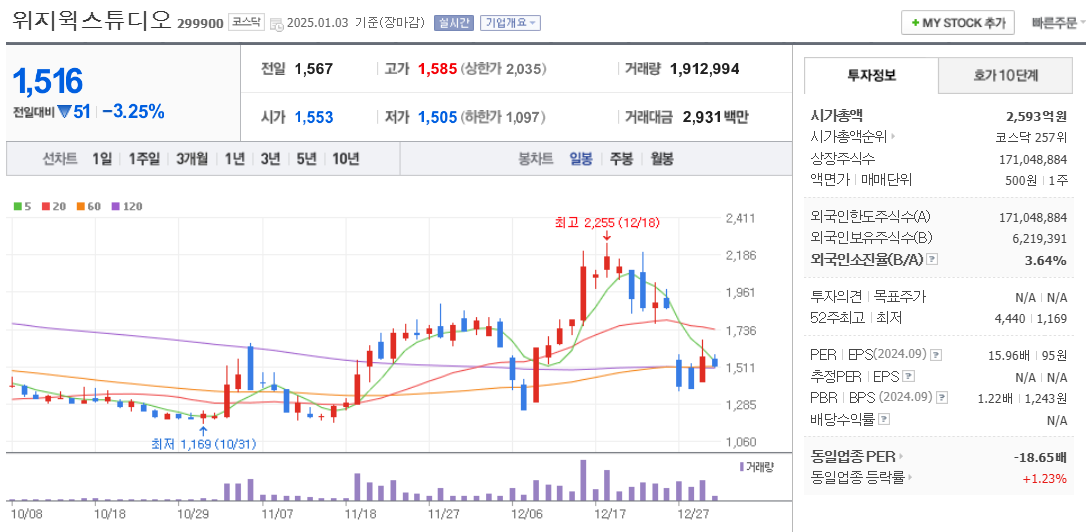
Task: Switch to the 투자정보 tab
Action: pos(871,76)
